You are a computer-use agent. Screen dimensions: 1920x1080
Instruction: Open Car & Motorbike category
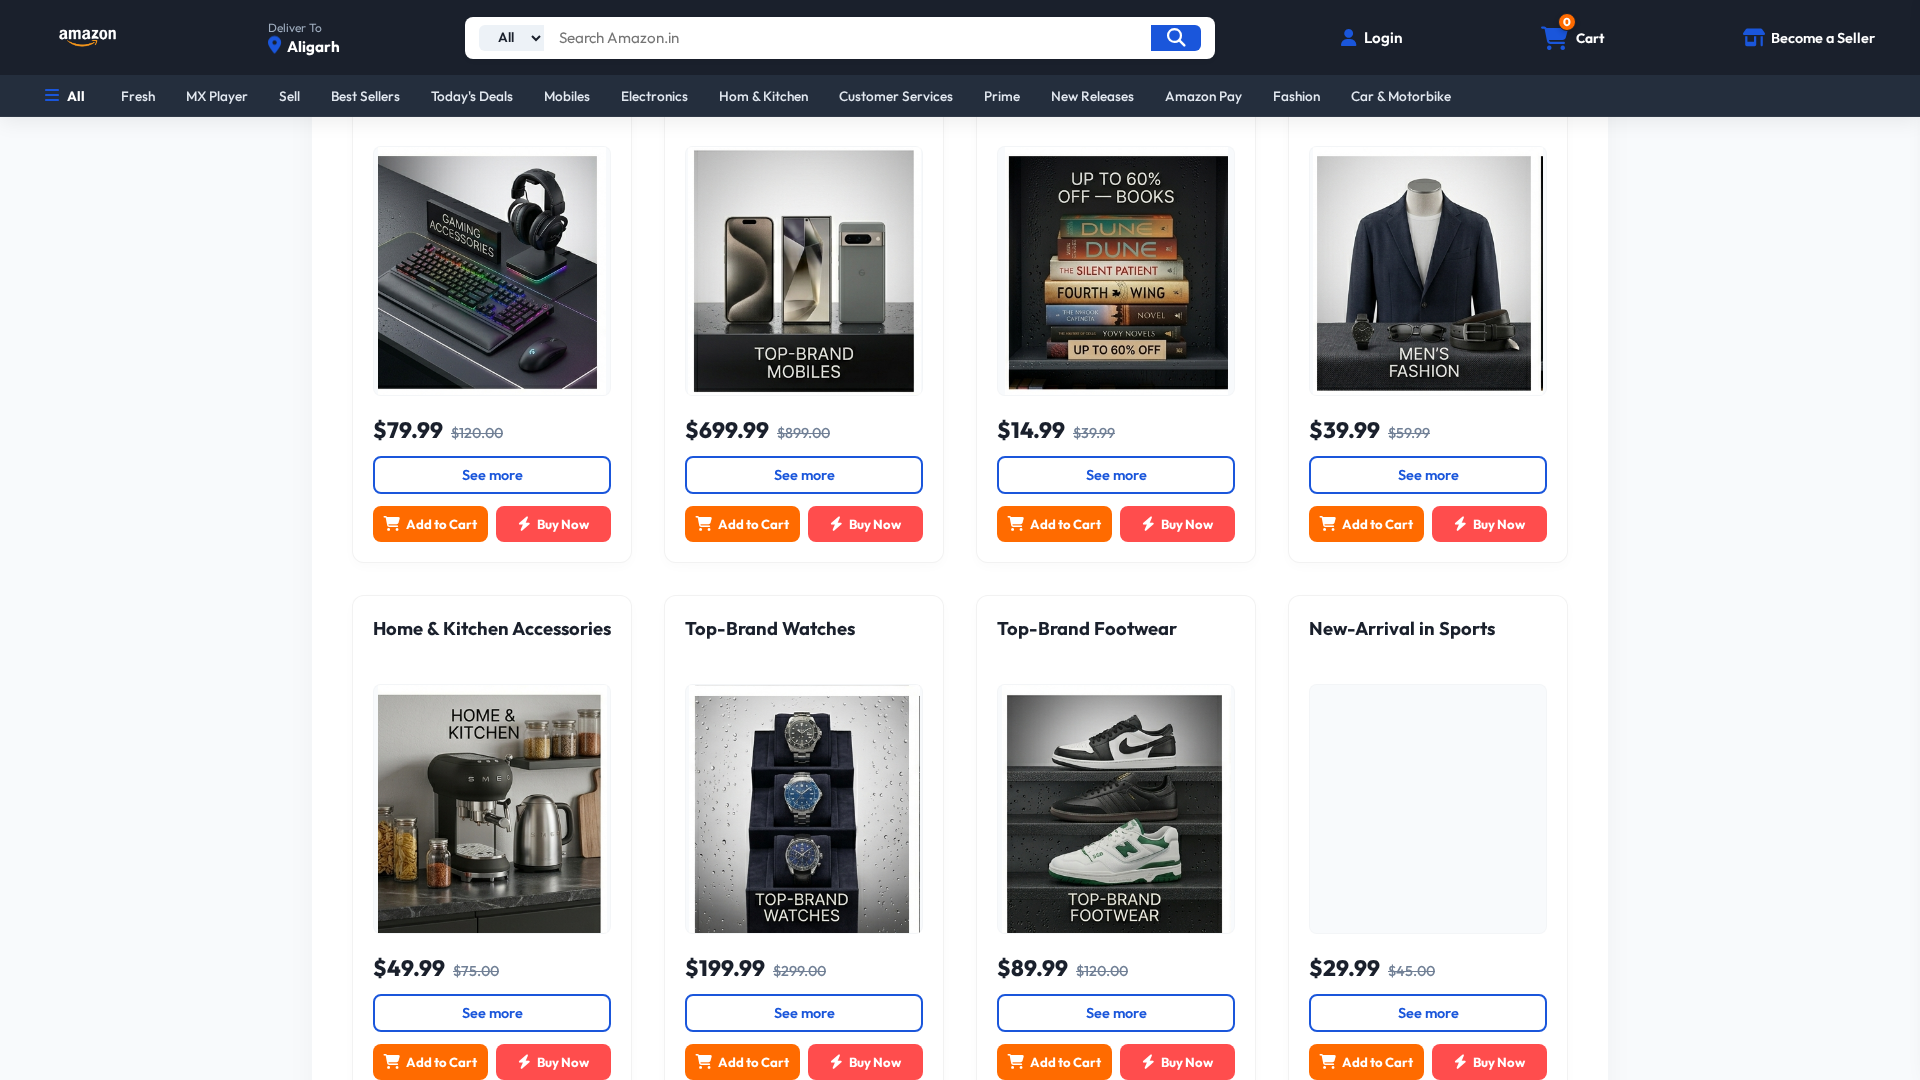[1401, 96]
